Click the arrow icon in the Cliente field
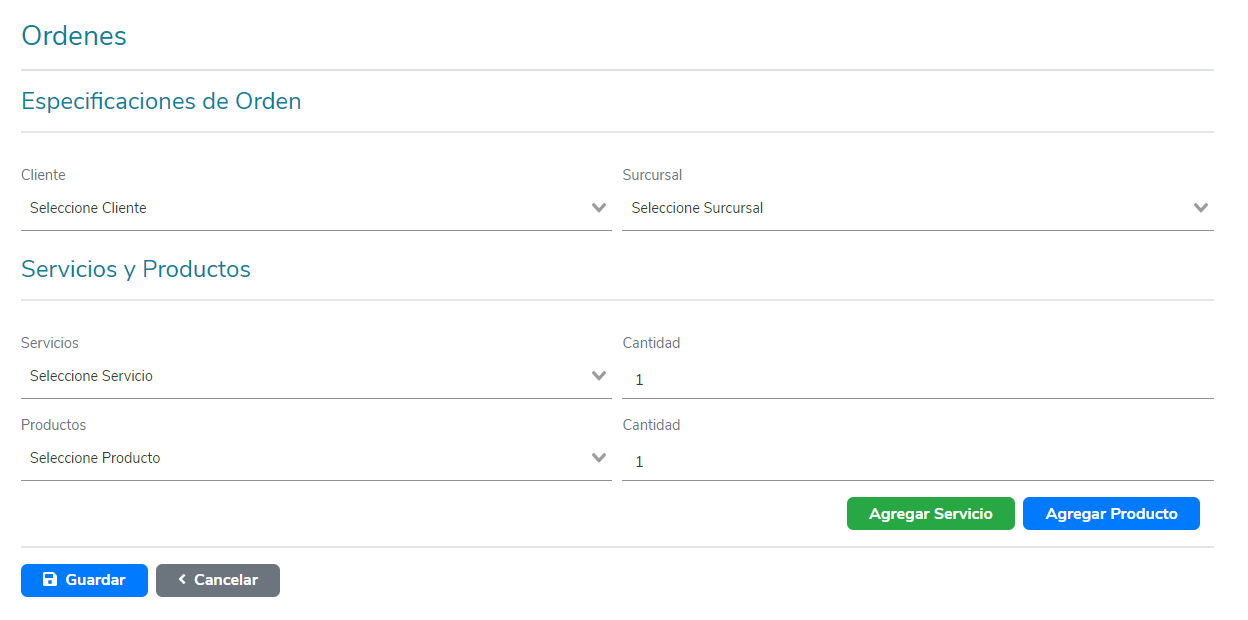Image resolution: width=1248 pixels, height=620 pixels. click(x=599, y=208)
